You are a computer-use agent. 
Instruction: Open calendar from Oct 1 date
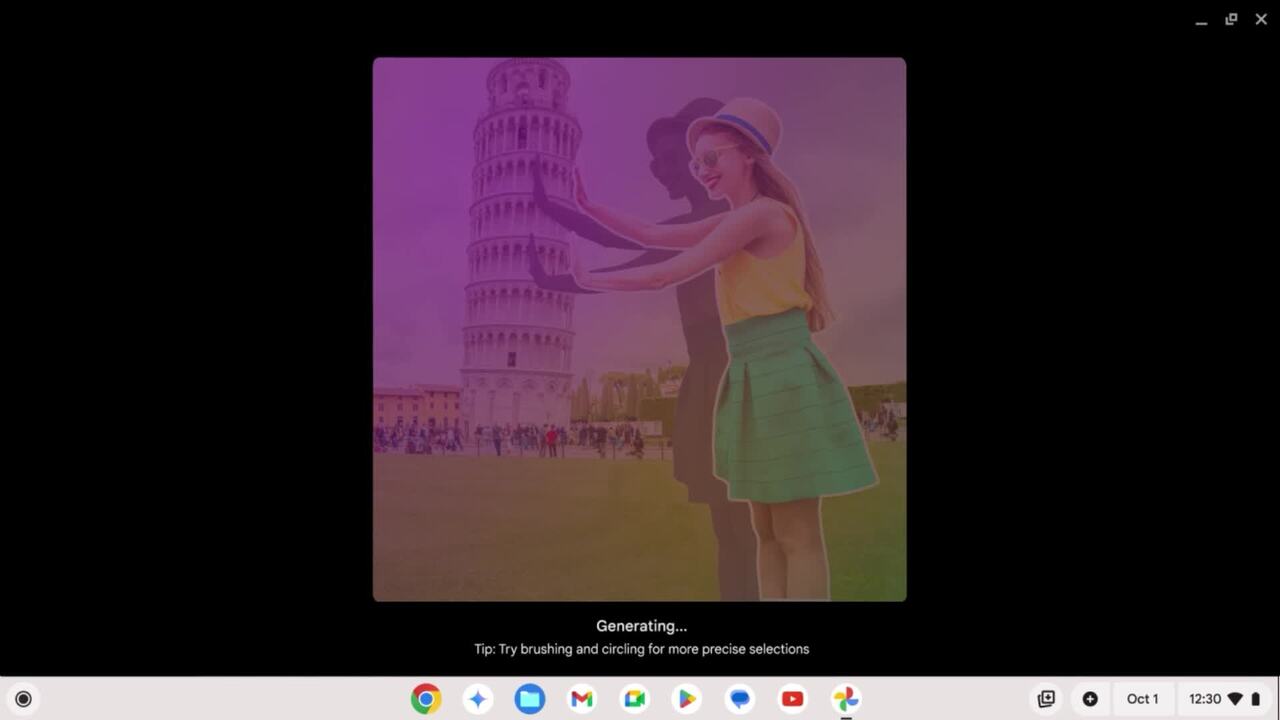point(1143,699)
